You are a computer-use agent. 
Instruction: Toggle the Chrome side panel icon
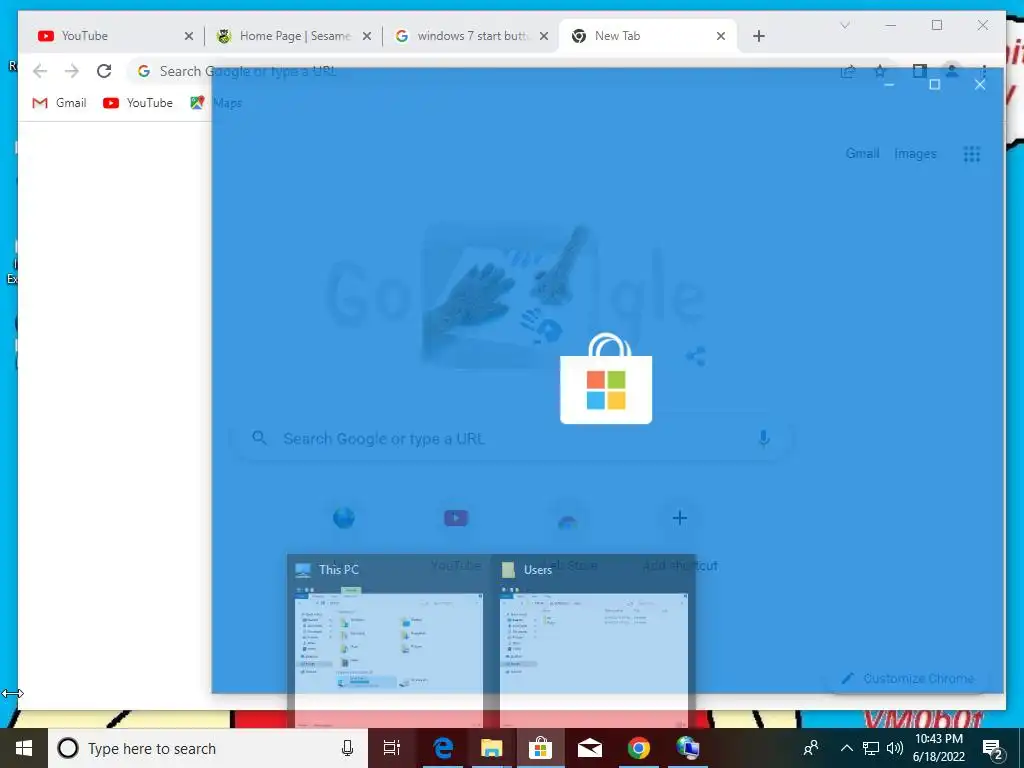[x=920, y=71]
